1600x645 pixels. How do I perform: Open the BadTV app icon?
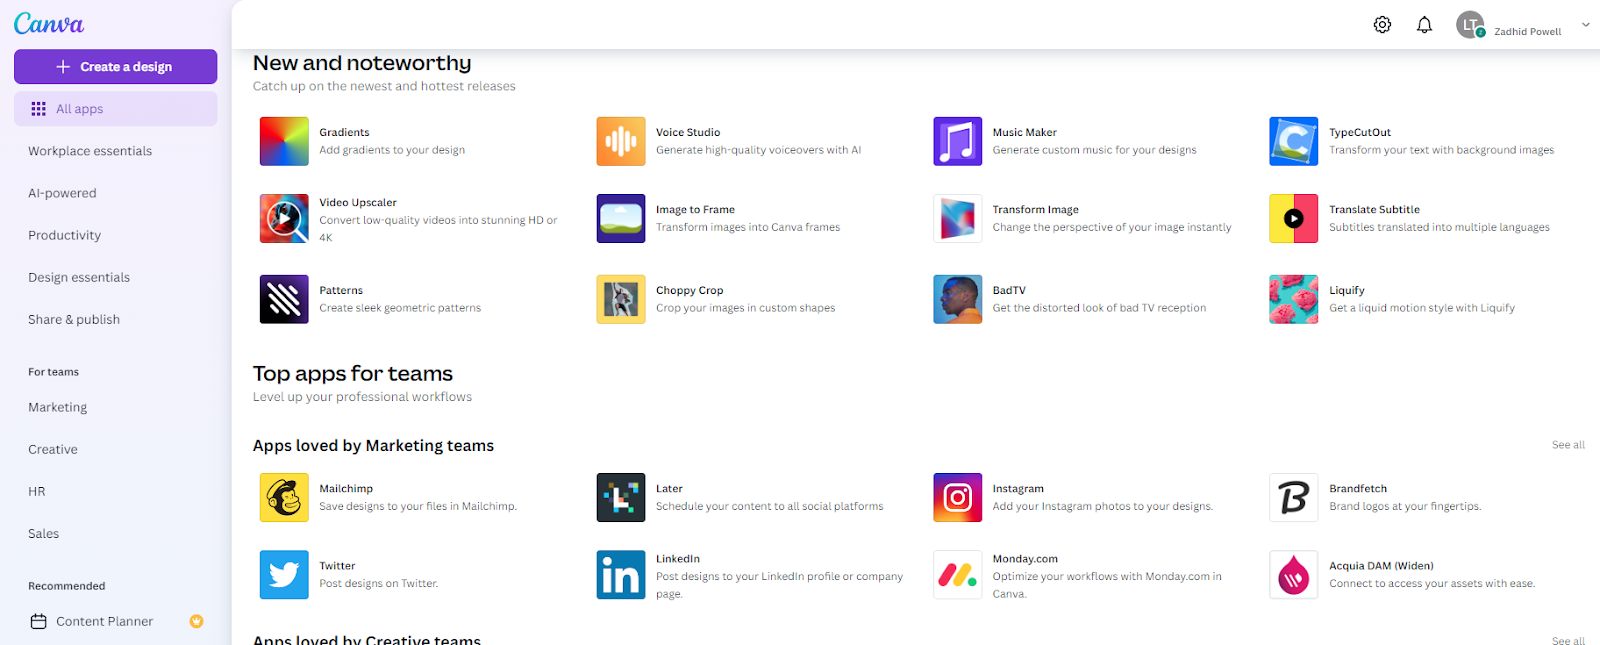tap(958, 299)
